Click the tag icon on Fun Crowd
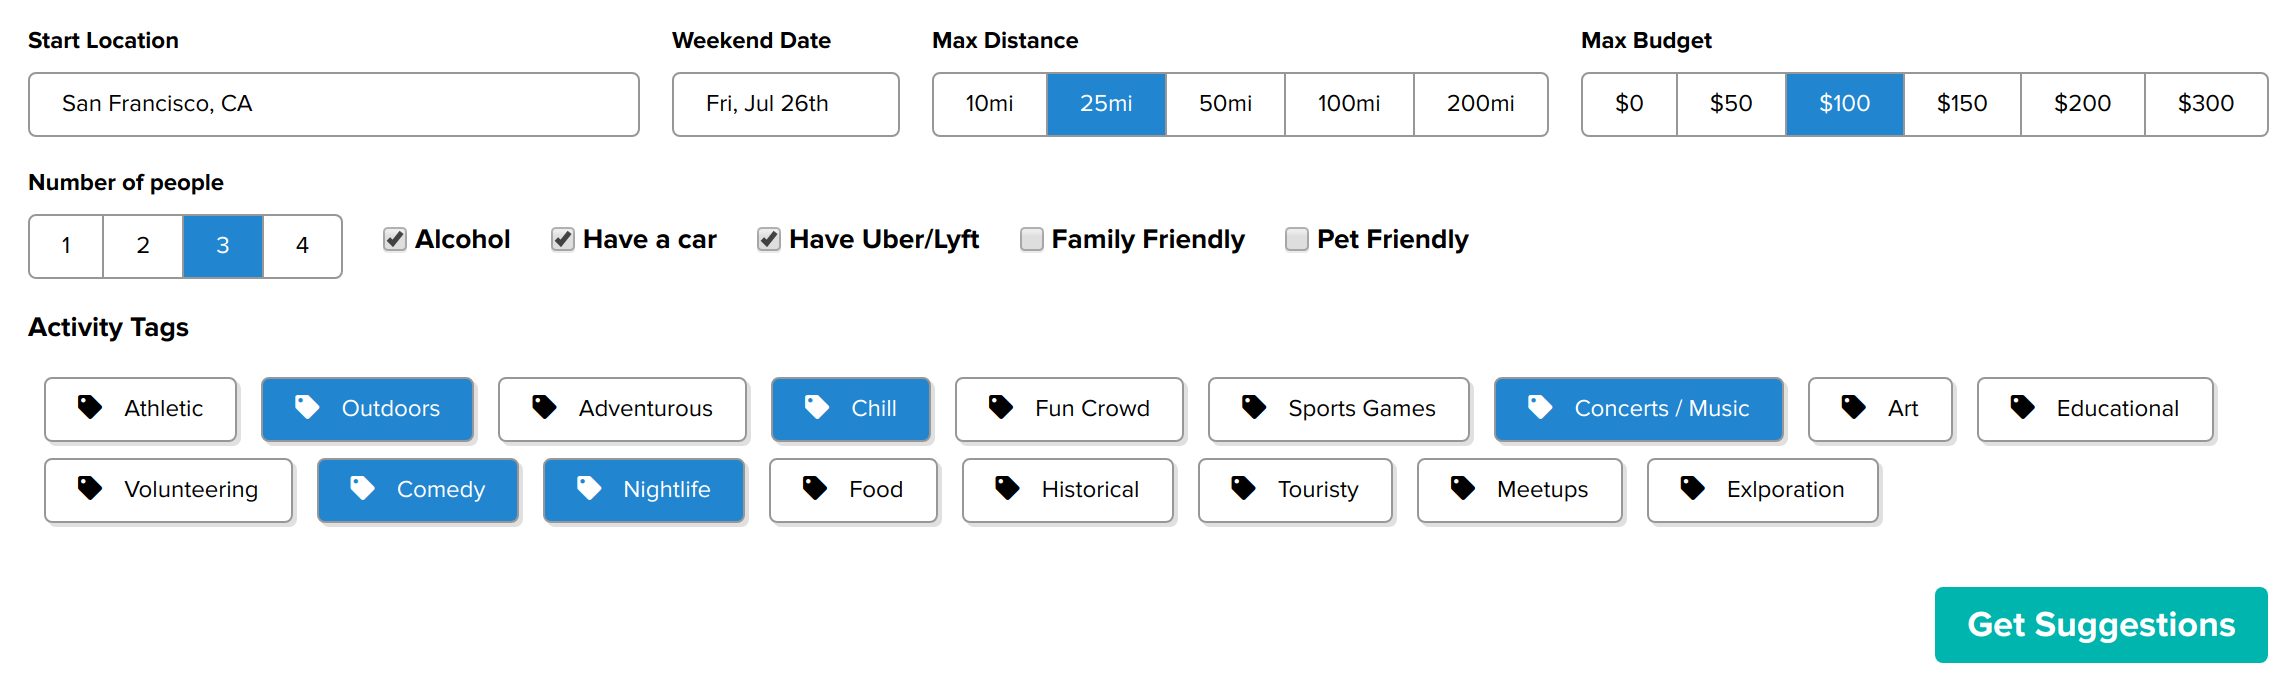2296x690 pixels. click(1001, 407)
